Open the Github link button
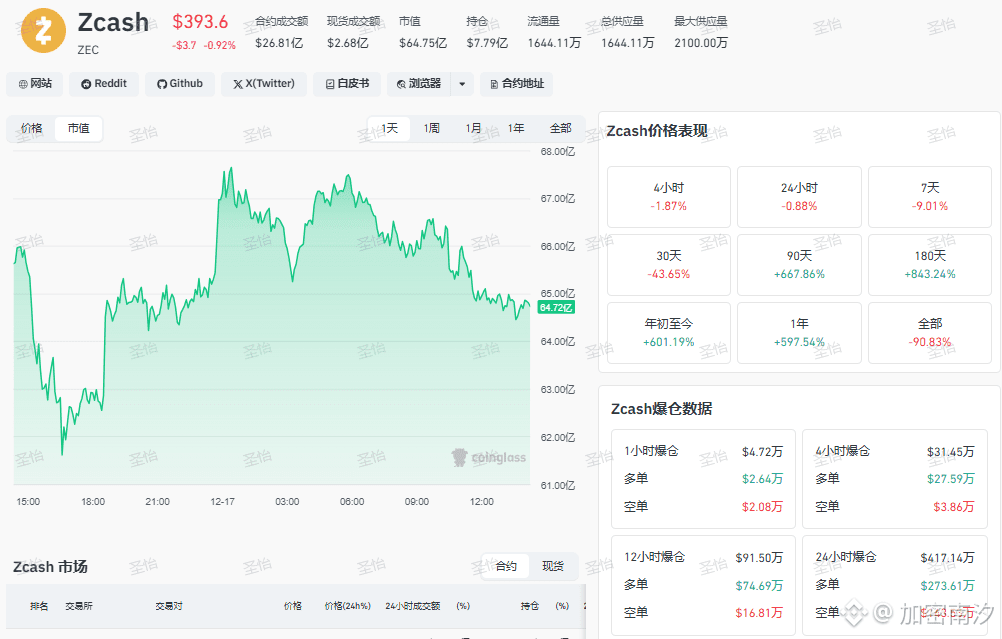Image resolution: width=1002 pixels, height=639 pixels. pyautogui.click(x=180, y=84)
